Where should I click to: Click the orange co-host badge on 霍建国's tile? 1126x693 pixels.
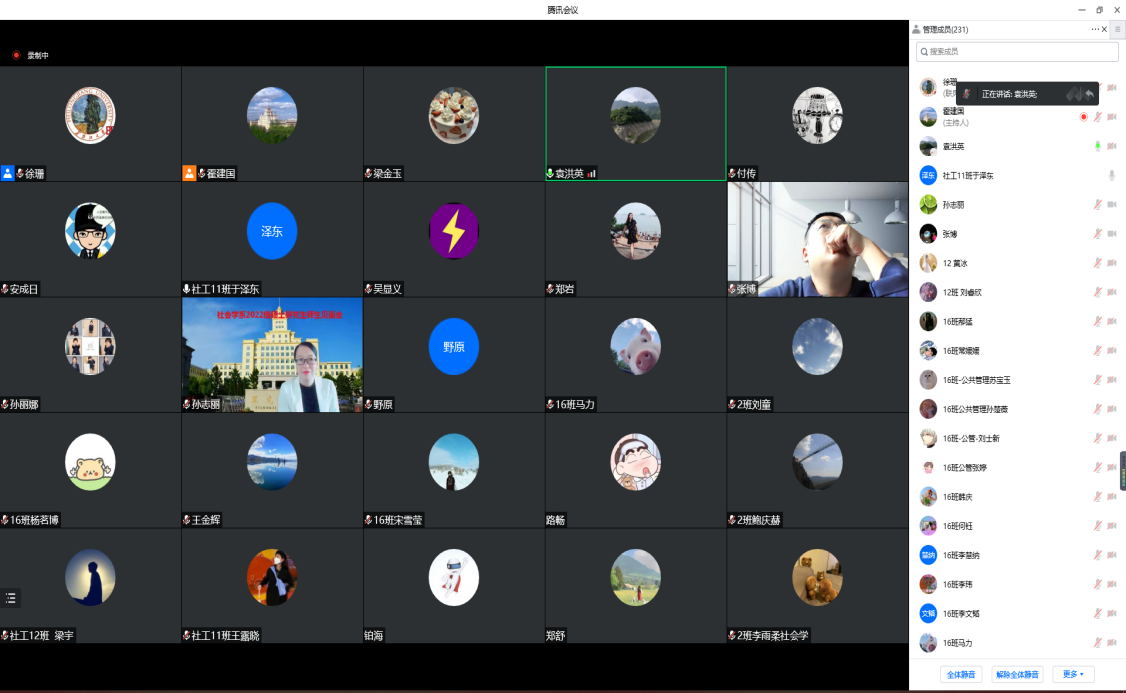[189, 173]
